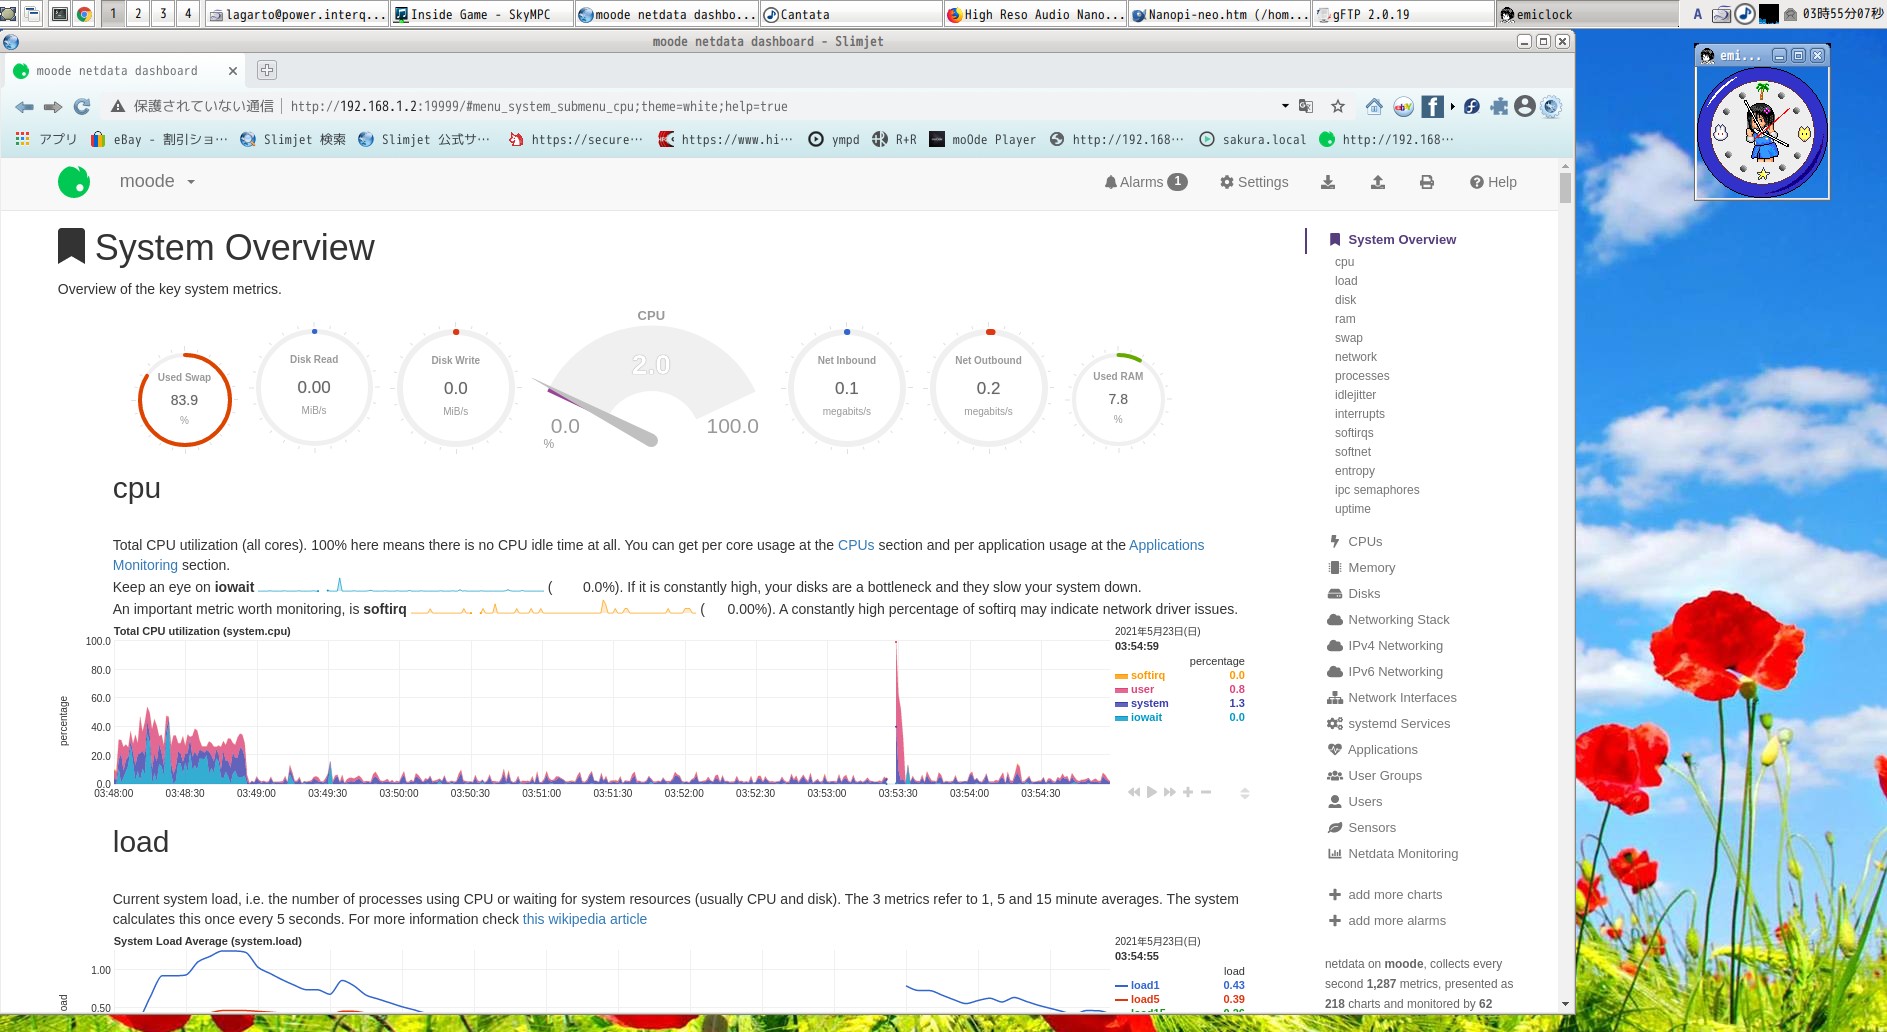Viewport: 1887px width, 1032px height.
Task: Toggle iowait dimension in CPU chart legend
Action: click(1146, 717)
